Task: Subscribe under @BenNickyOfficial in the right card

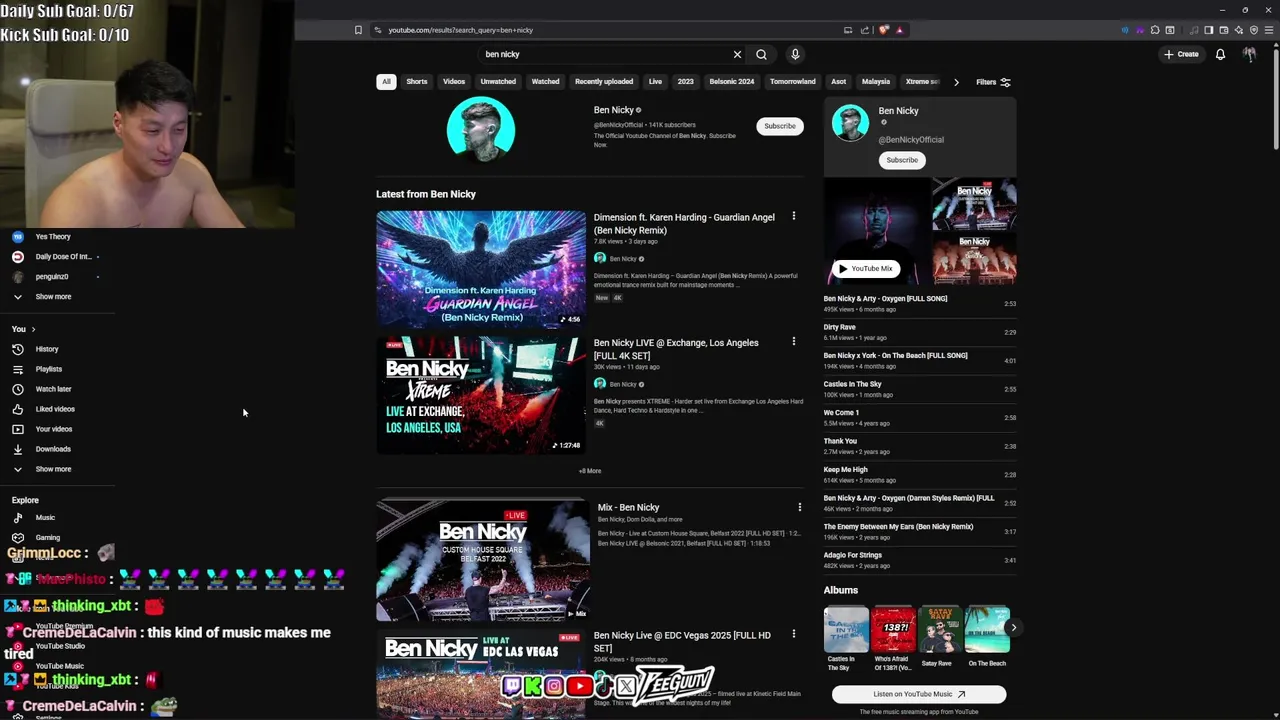Action: [x=902, y=160]
